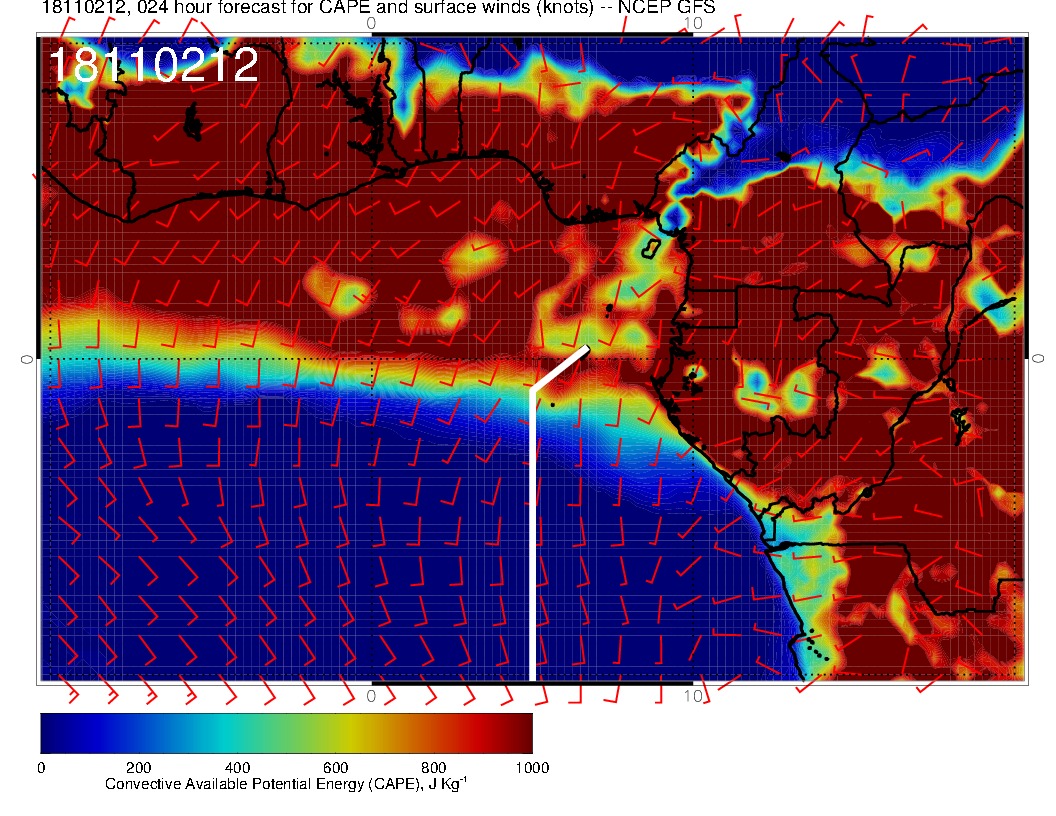Click the bottom axis longitude label 10
Screen dimensions: 1056x816
tap(693, 696)
